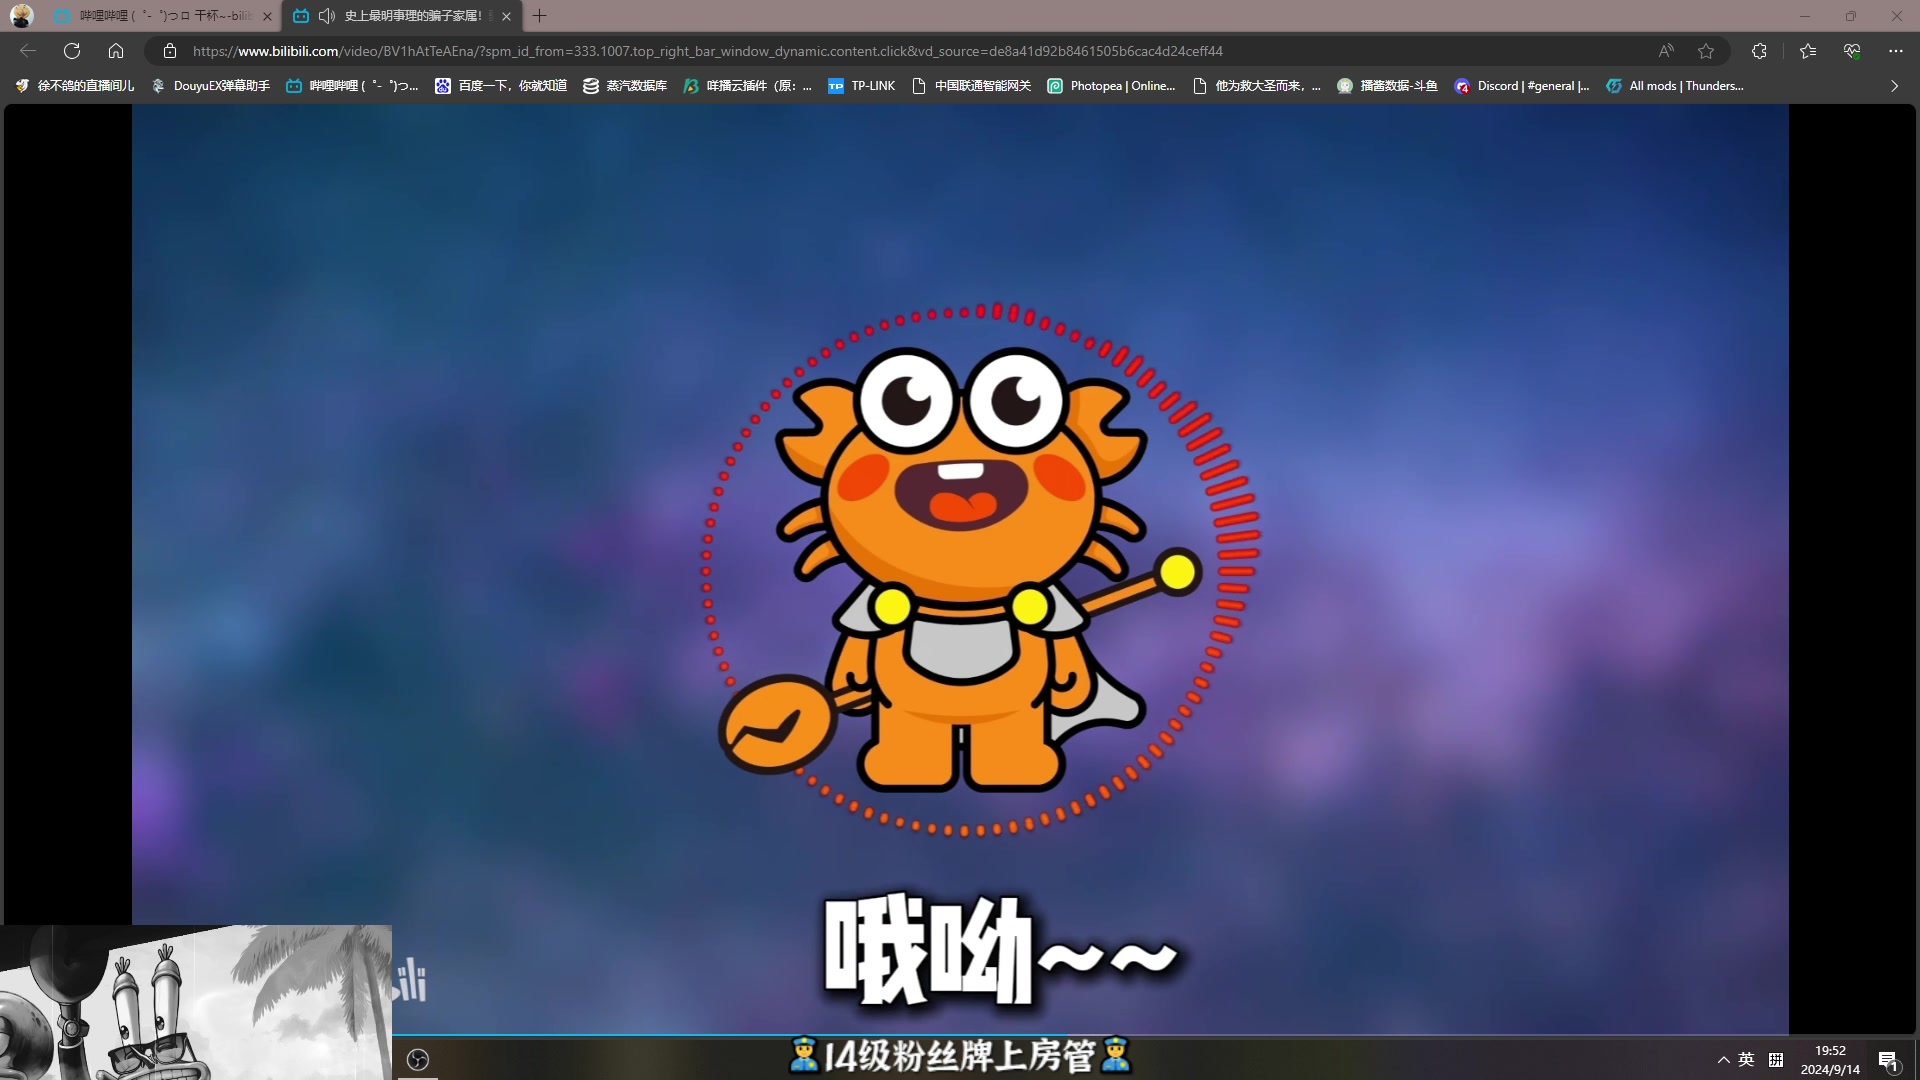Click the IME mode tray icon
This screenshot has width=1920, height=1080.
pos(1776,1060)
